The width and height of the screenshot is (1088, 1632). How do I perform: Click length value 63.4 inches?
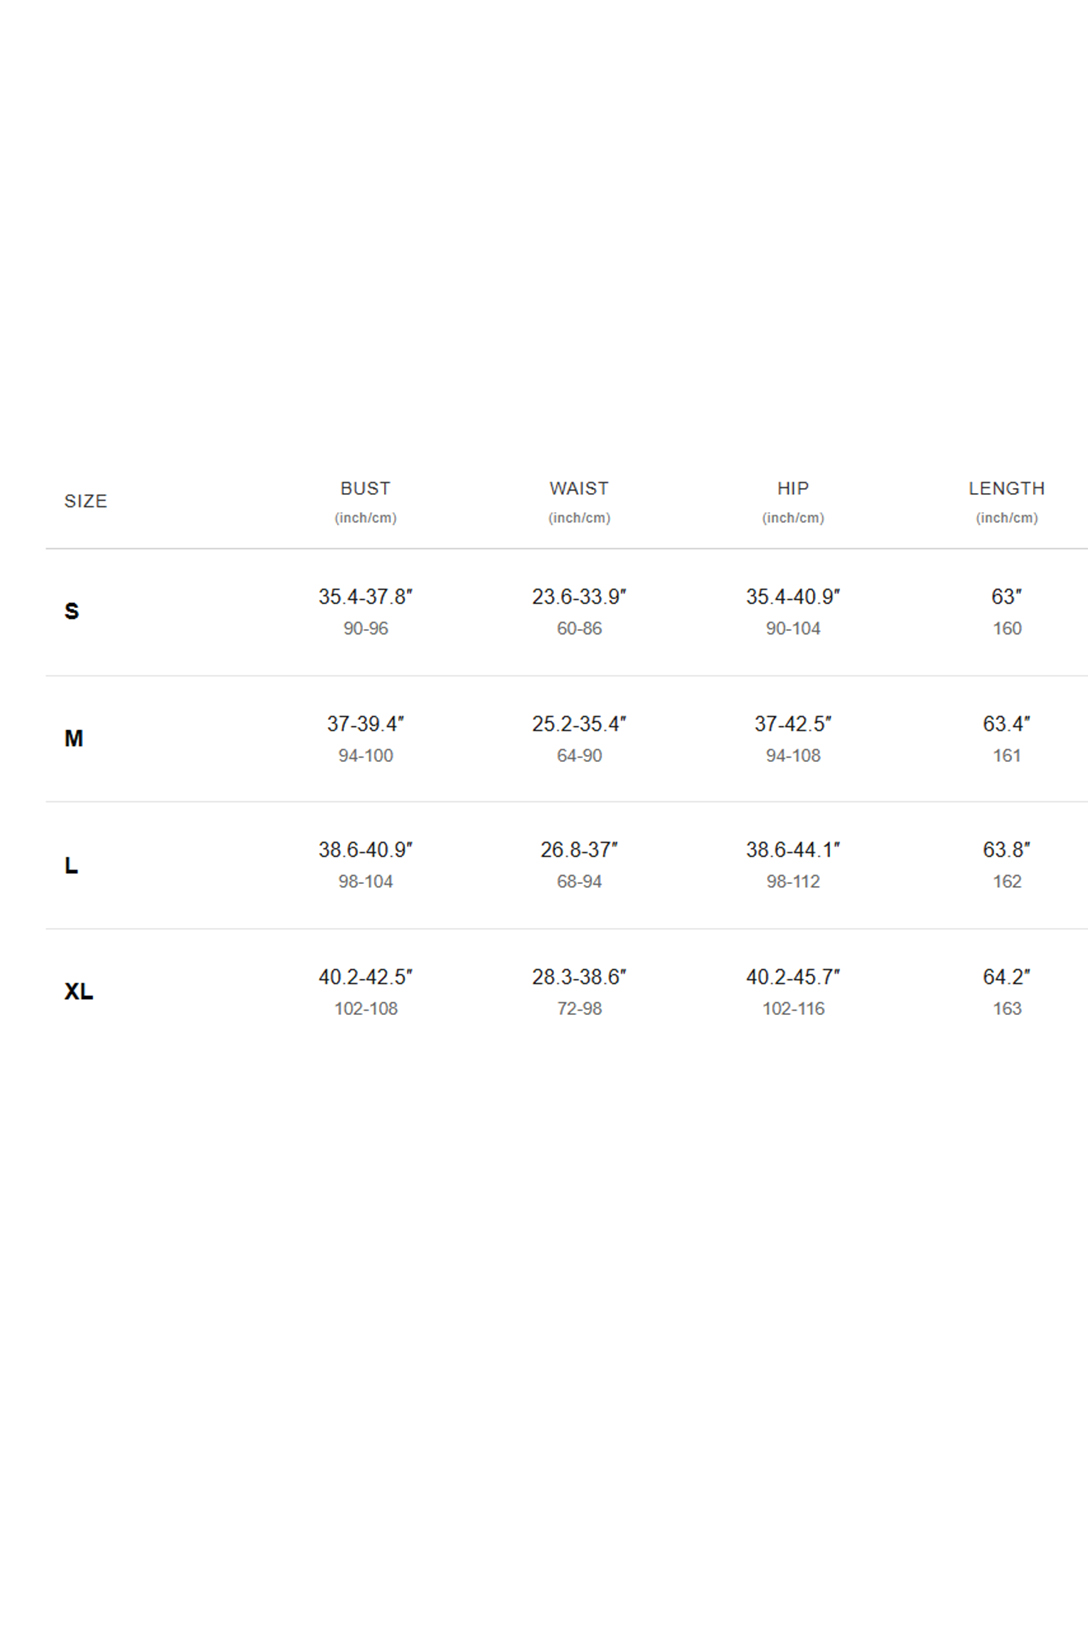pos(1006,724)
